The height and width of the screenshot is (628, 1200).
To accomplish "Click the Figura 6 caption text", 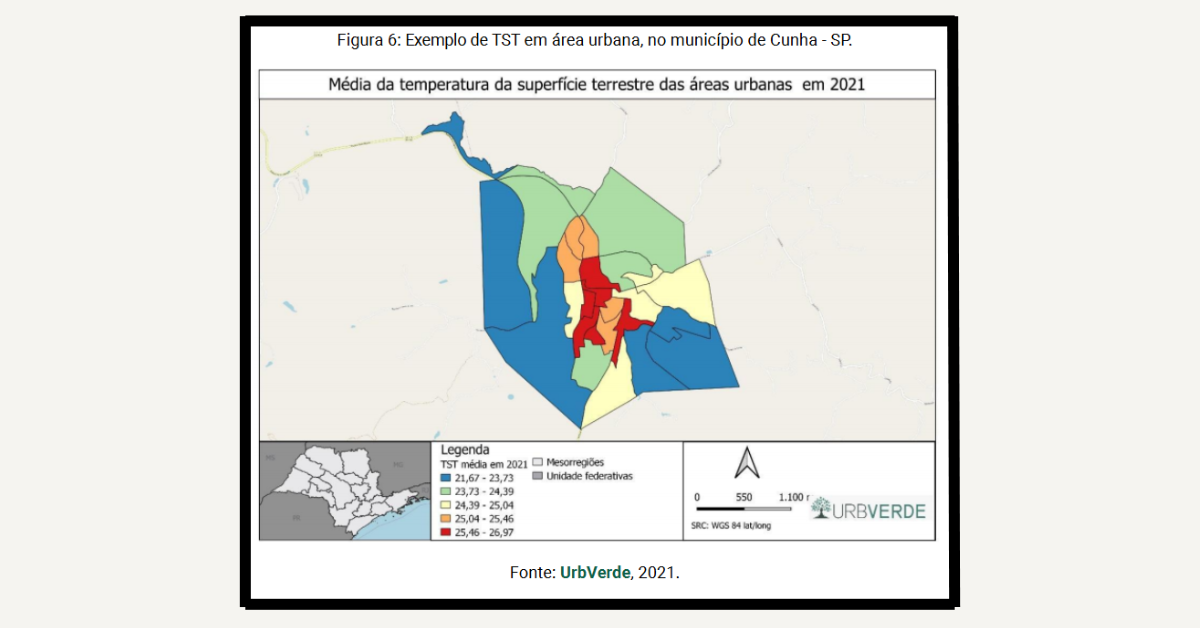I will [599, 42].
